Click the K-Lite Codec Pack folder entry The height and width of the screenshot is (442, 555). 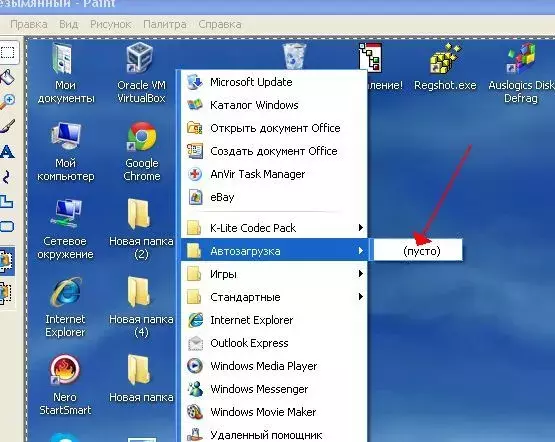click(x=274, y=228)
